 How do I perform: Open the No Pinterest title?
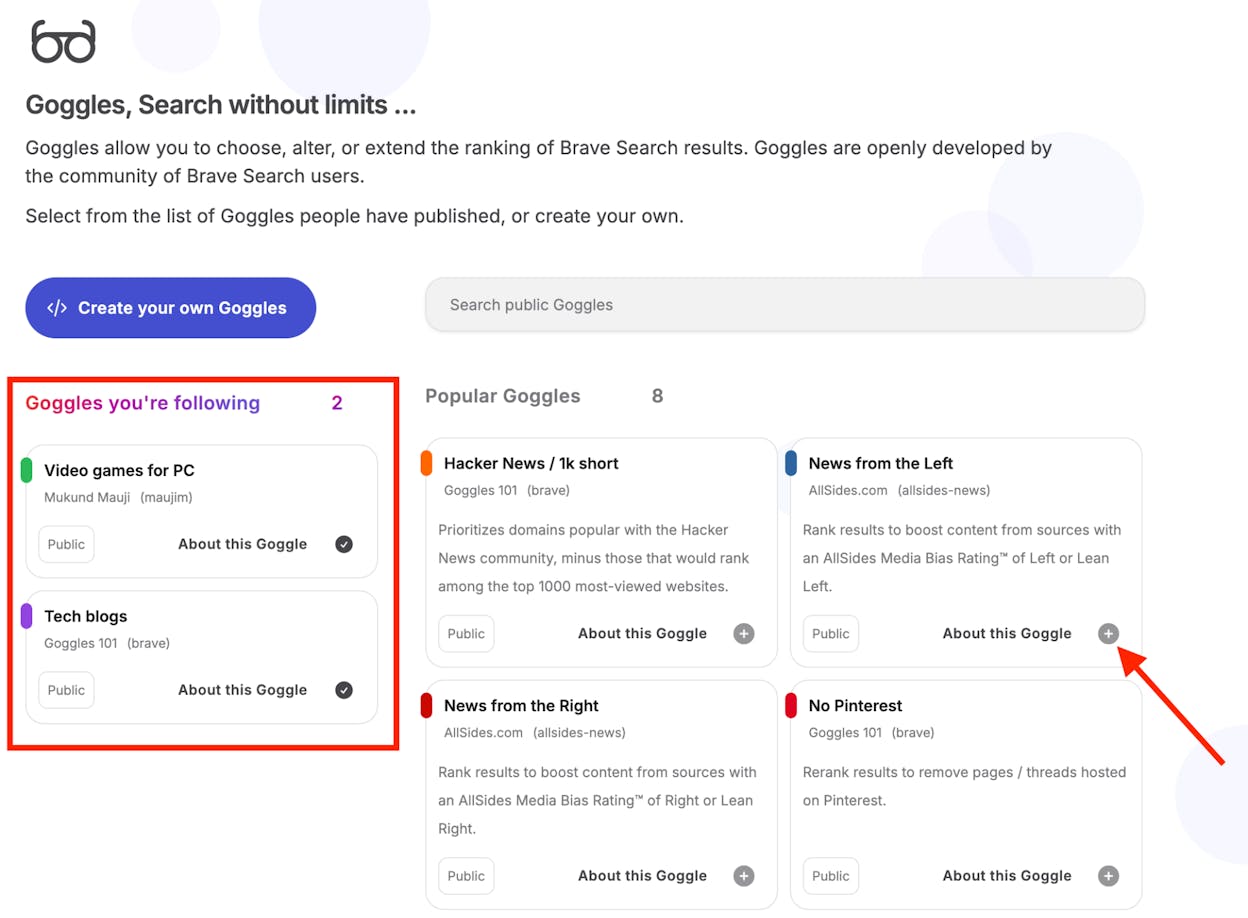click(x=855, y=706)
